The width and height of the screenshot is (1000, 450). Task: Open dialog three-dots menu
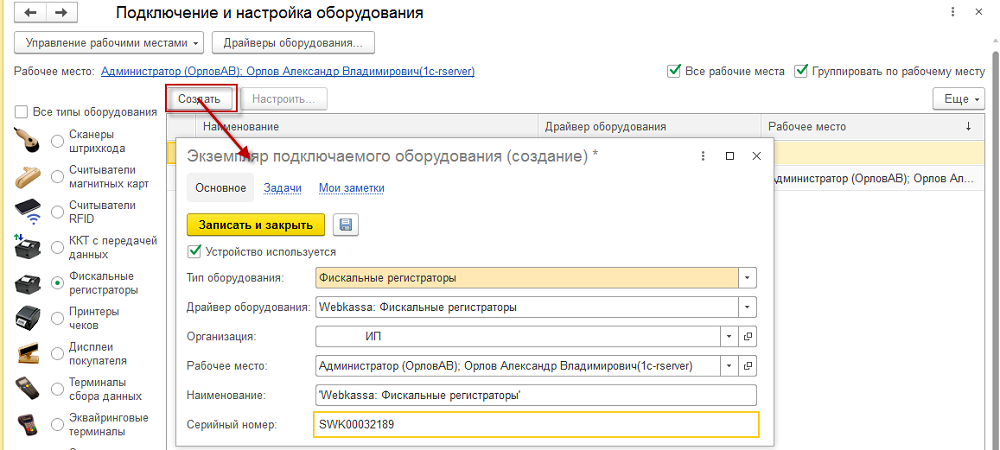coord(703,156)
